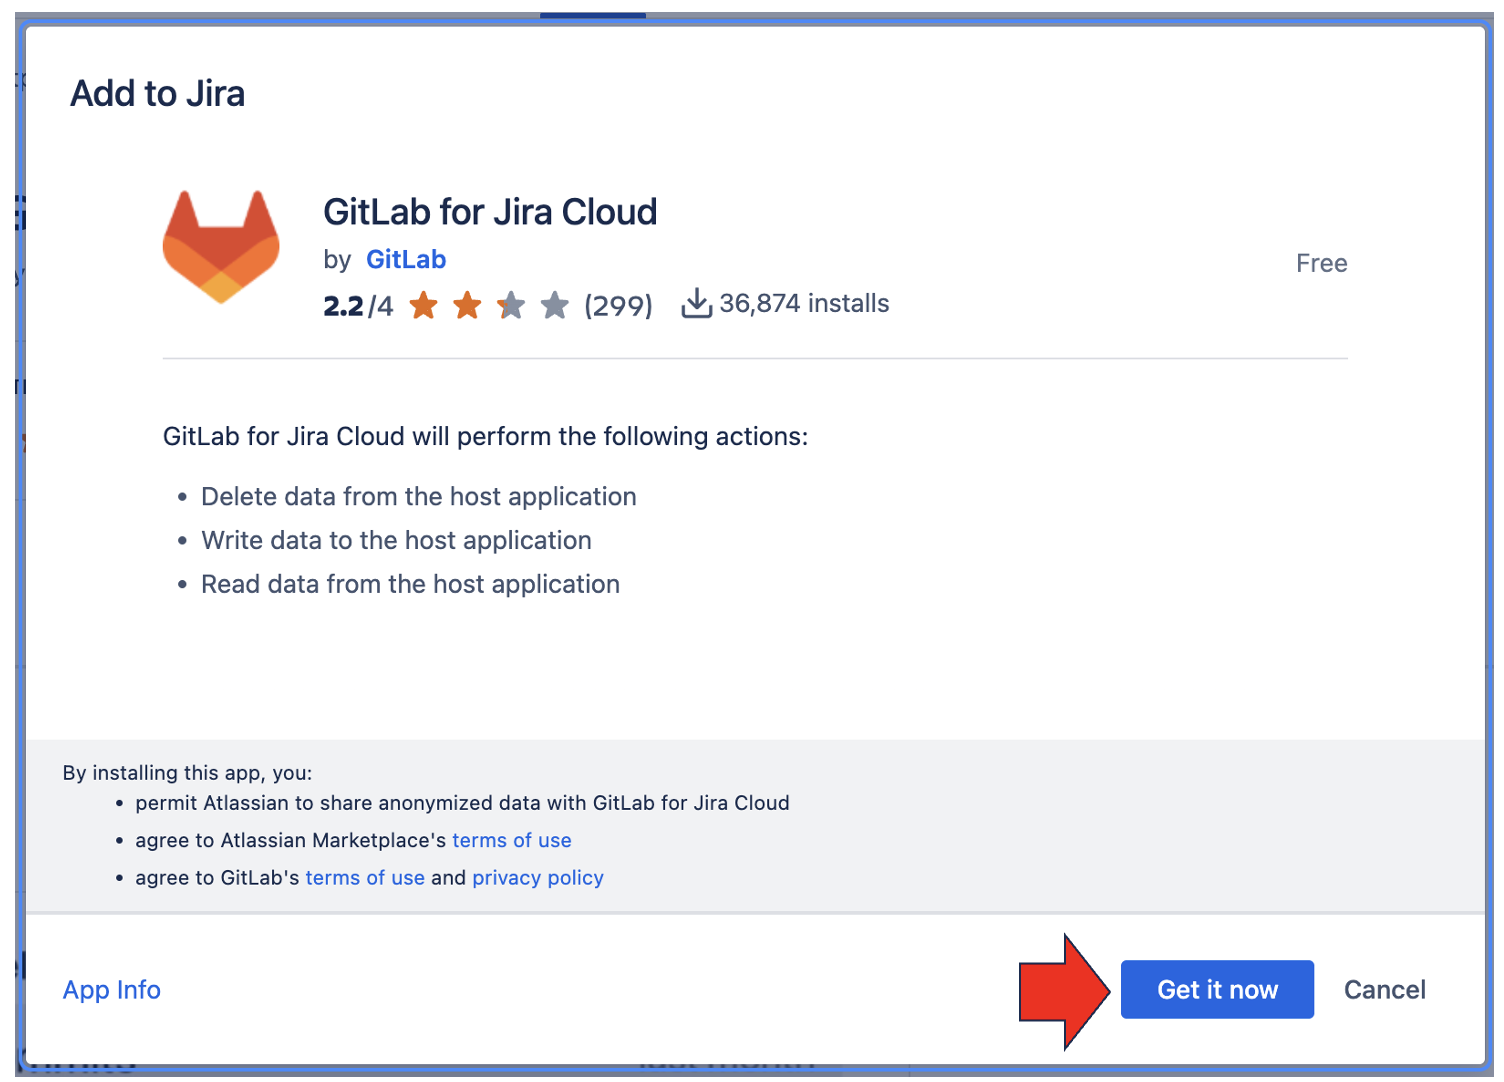Click the 2.2/4 rating score
This screenshot has width=1504, height=1082.
[x=358, y=305]
